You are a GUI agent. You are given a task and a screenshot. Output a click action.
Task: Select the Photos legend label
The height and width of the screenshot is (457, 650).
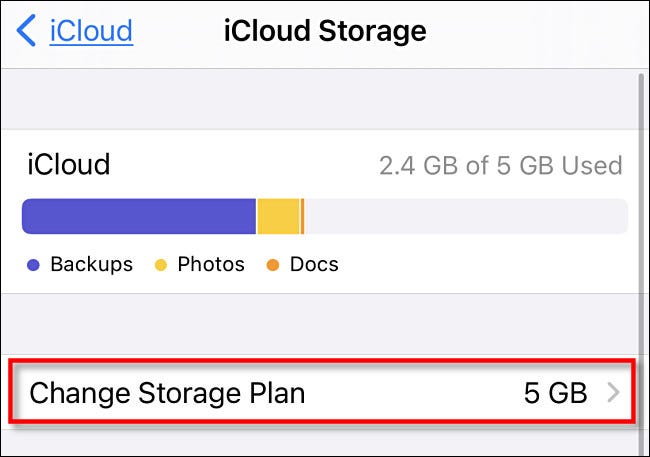coord(211,265)
